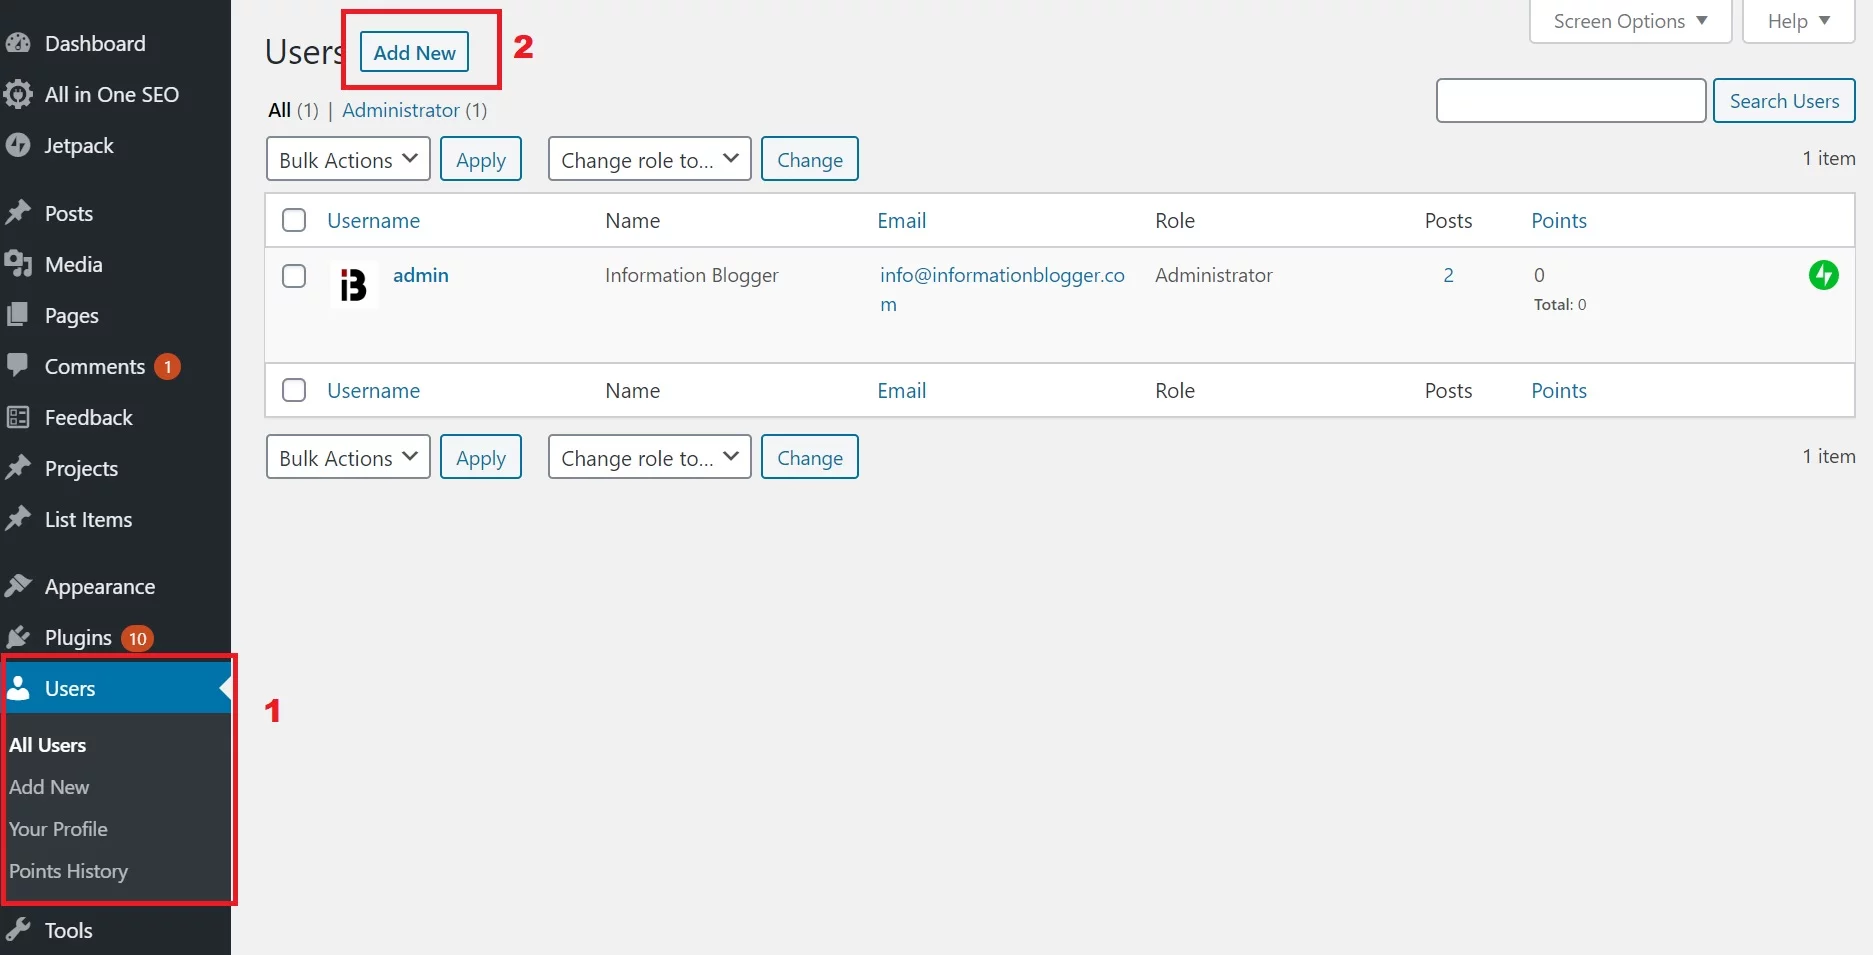Screen dimensions: 1873x955
Task: Open the top Bulk Actions dropdown
Action: tap(348, 159)
